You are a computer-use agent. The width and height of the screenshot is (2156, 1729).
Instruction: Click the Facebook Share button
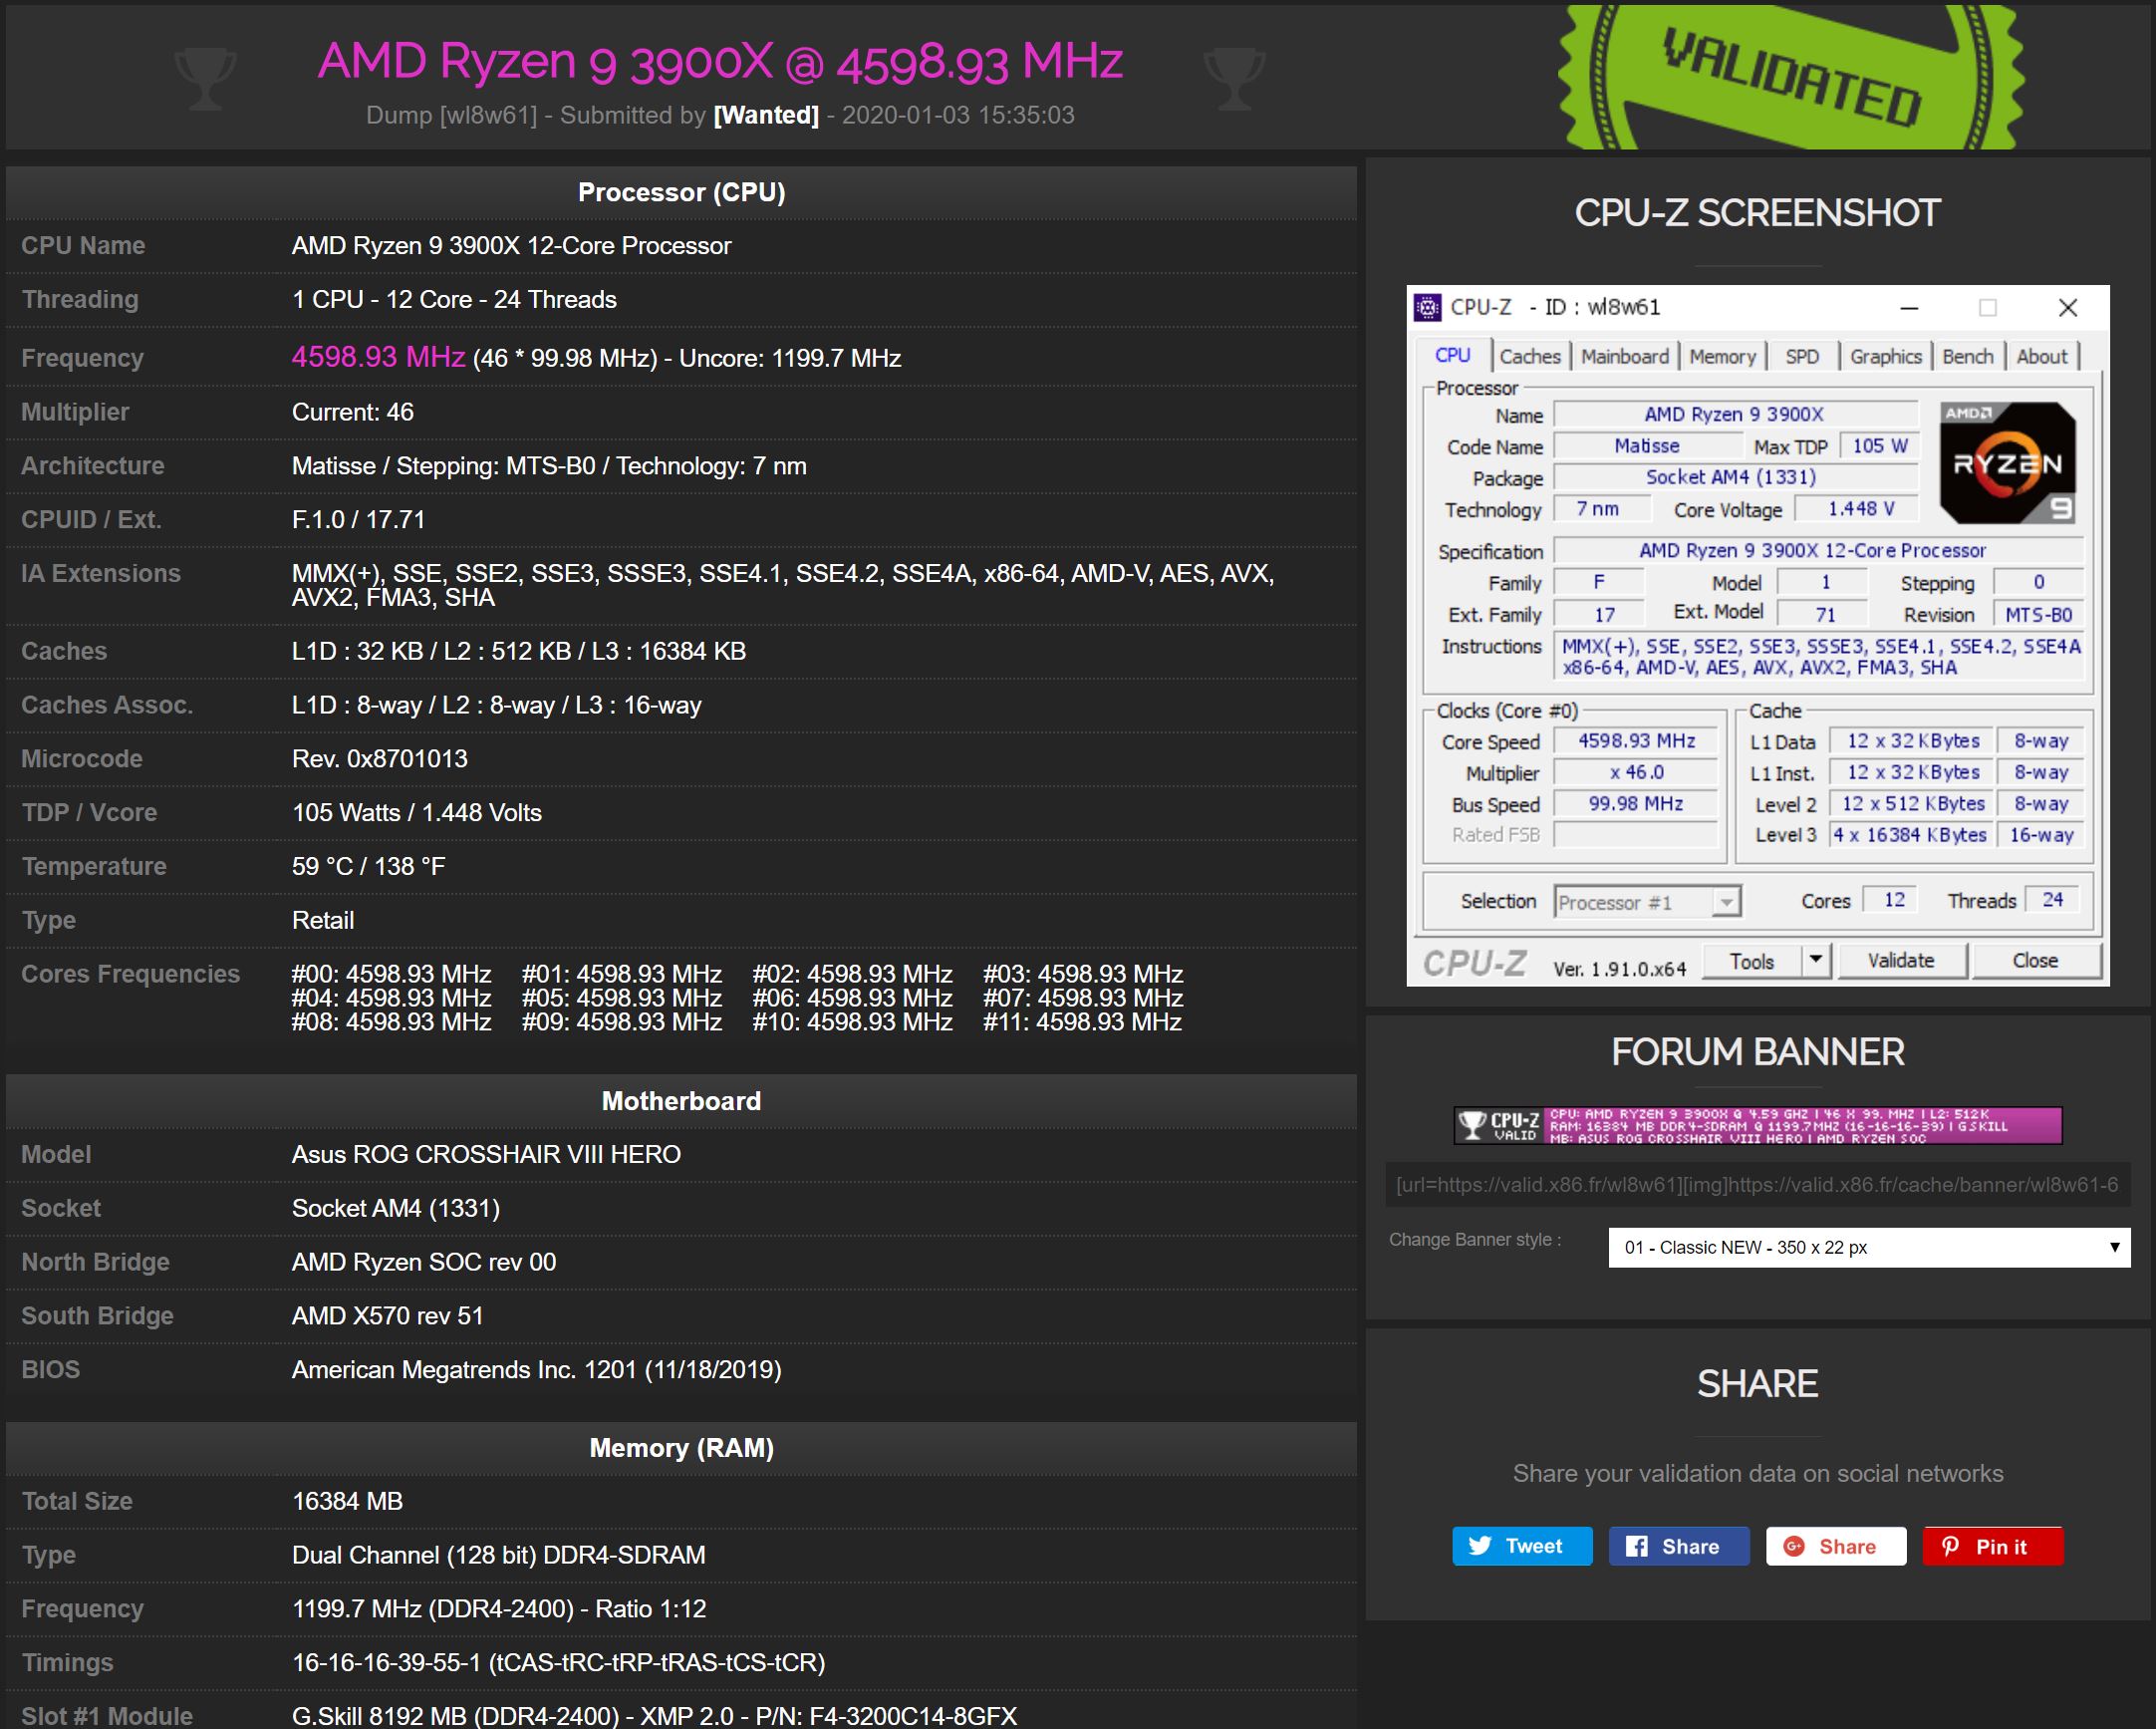tap(1679, 1546)
